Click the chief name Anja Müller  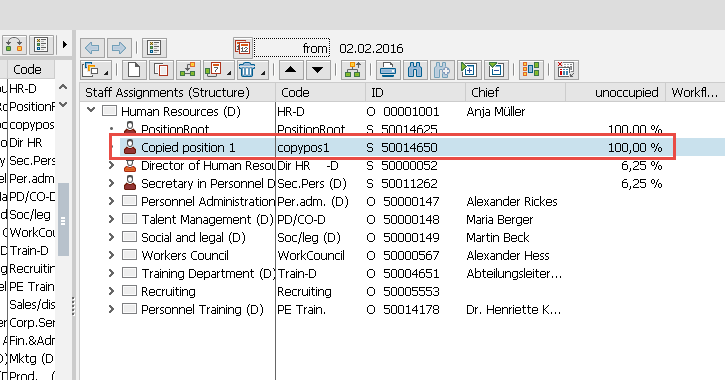click(496, 111)
